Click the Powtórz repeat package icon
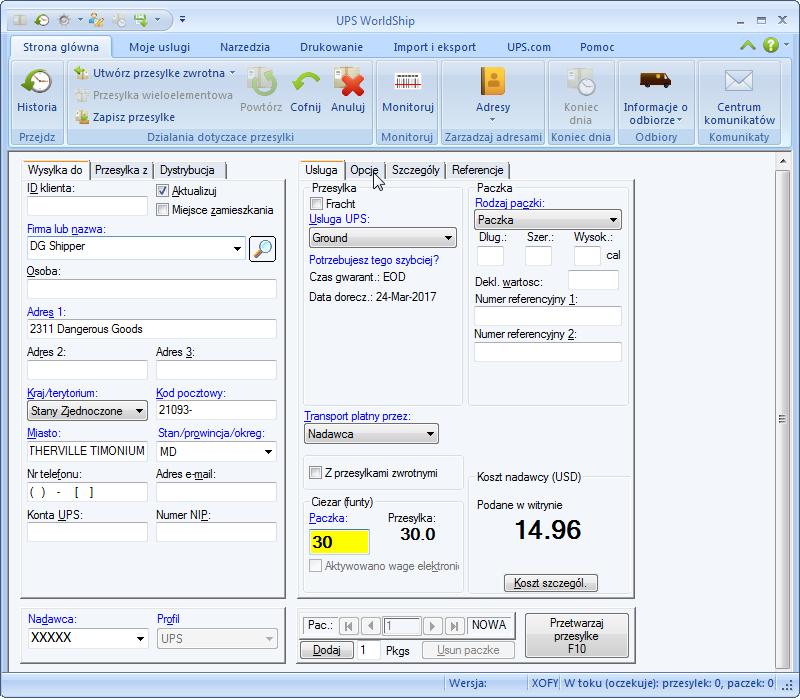 [x=261, y=82]
